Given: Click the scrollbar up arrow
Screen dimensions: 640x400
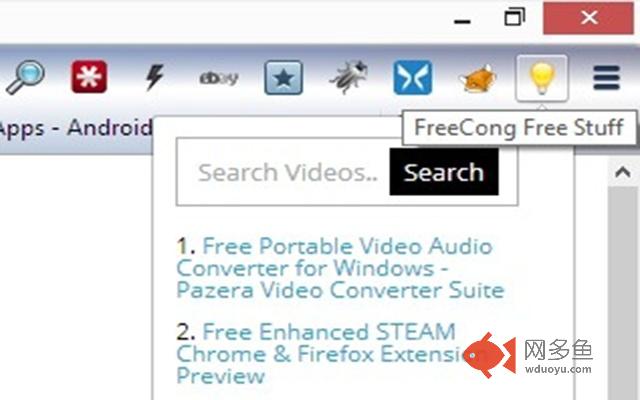Looking at the screenshot, I should click(x=623, y=172).
